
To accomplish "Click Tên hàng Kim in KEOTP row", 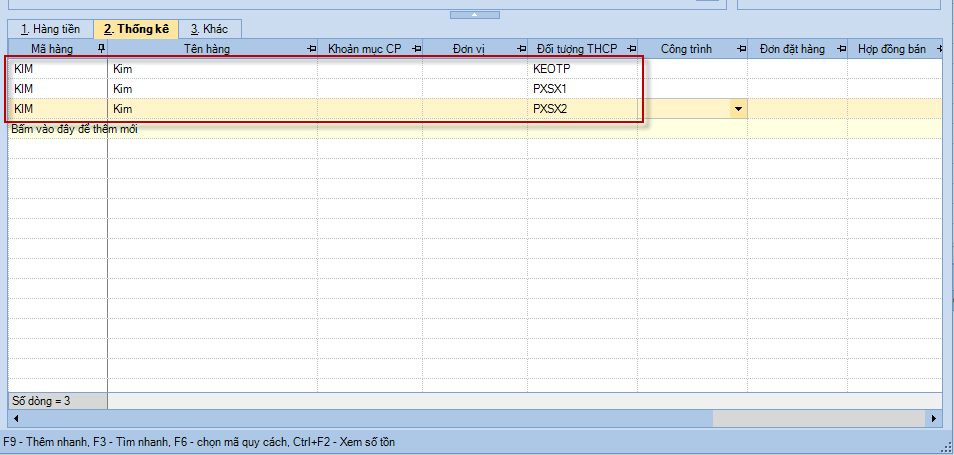I will [212, 69].
